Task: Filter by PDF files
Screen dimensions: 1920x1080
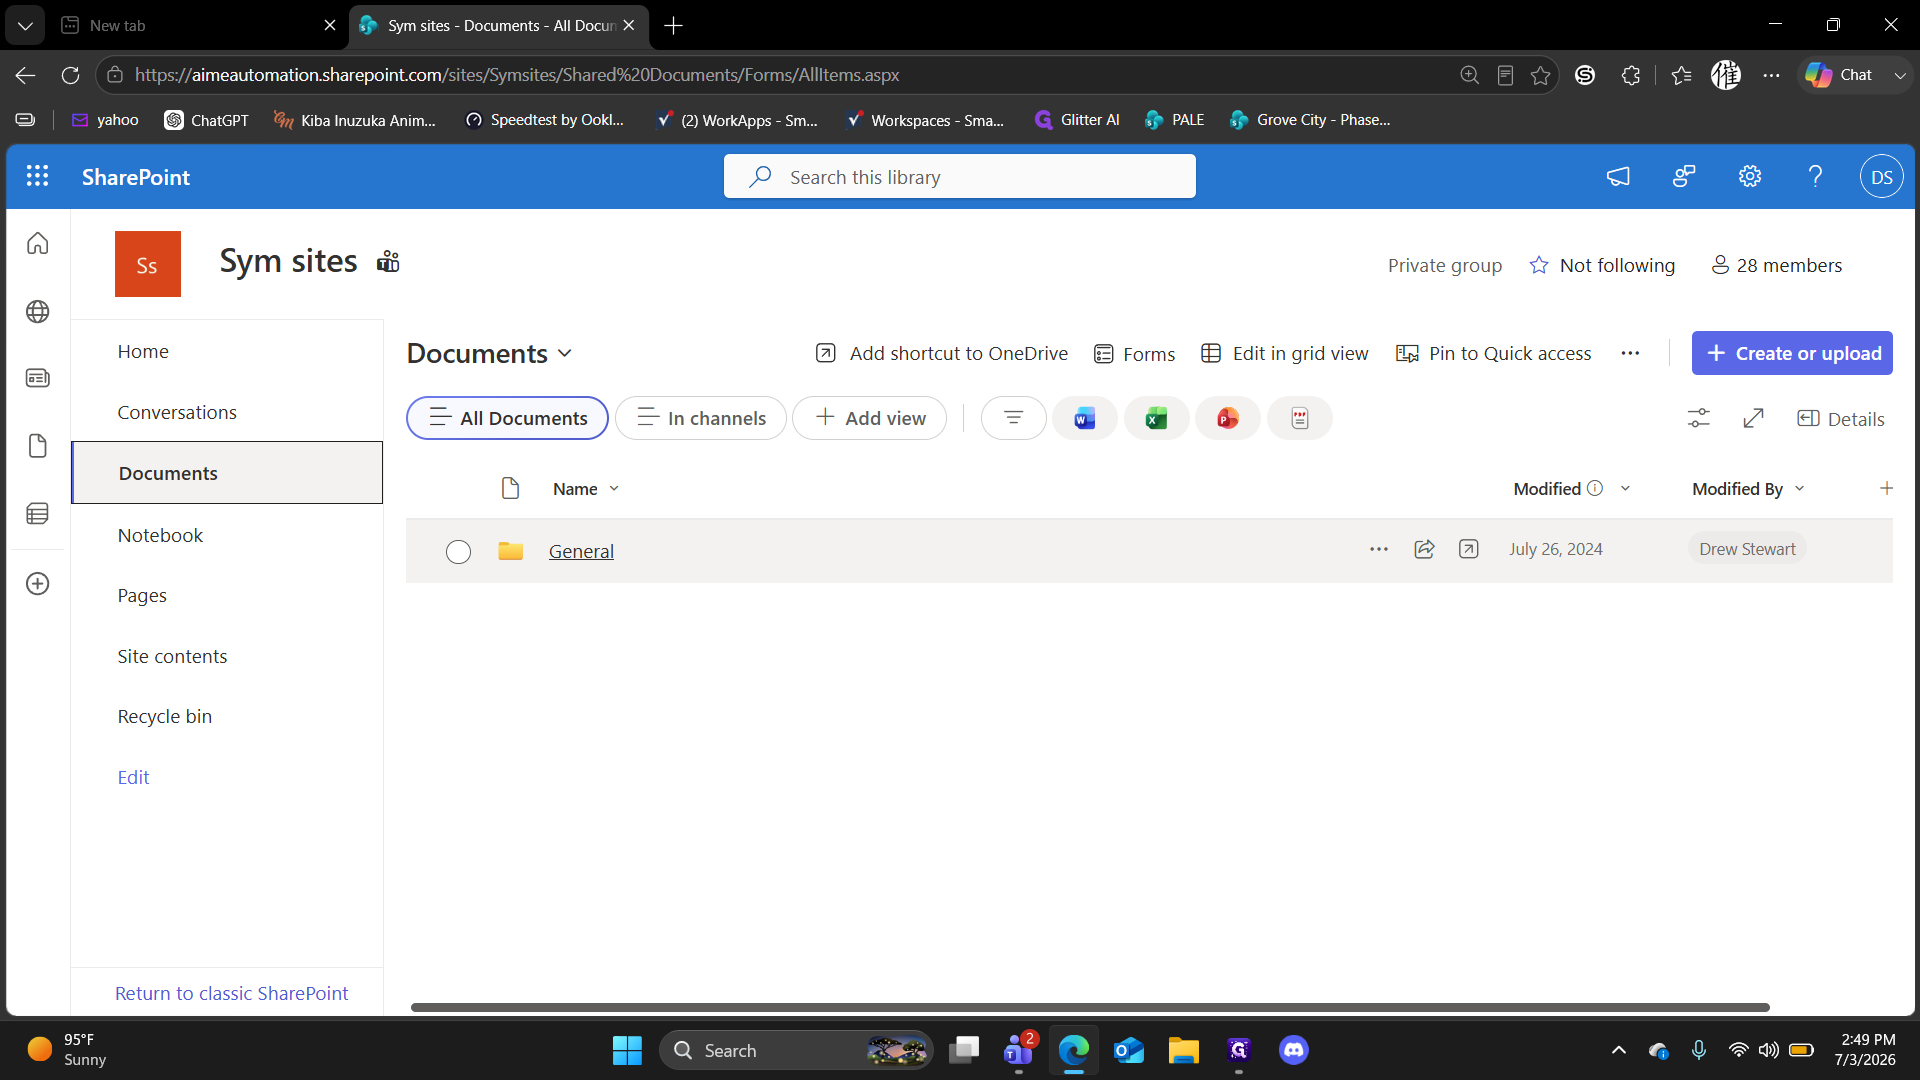Action: pyautogui.click(x=1300, y=418)
